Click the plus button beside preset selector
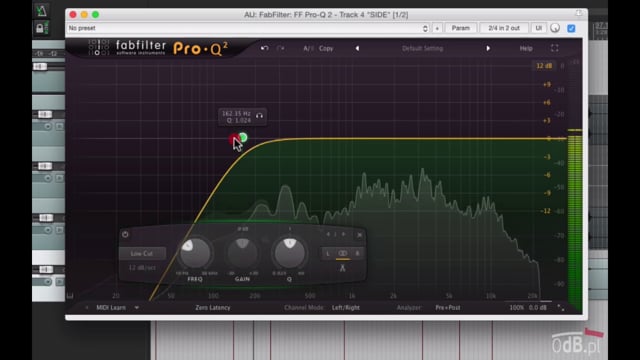 (437, 28)
